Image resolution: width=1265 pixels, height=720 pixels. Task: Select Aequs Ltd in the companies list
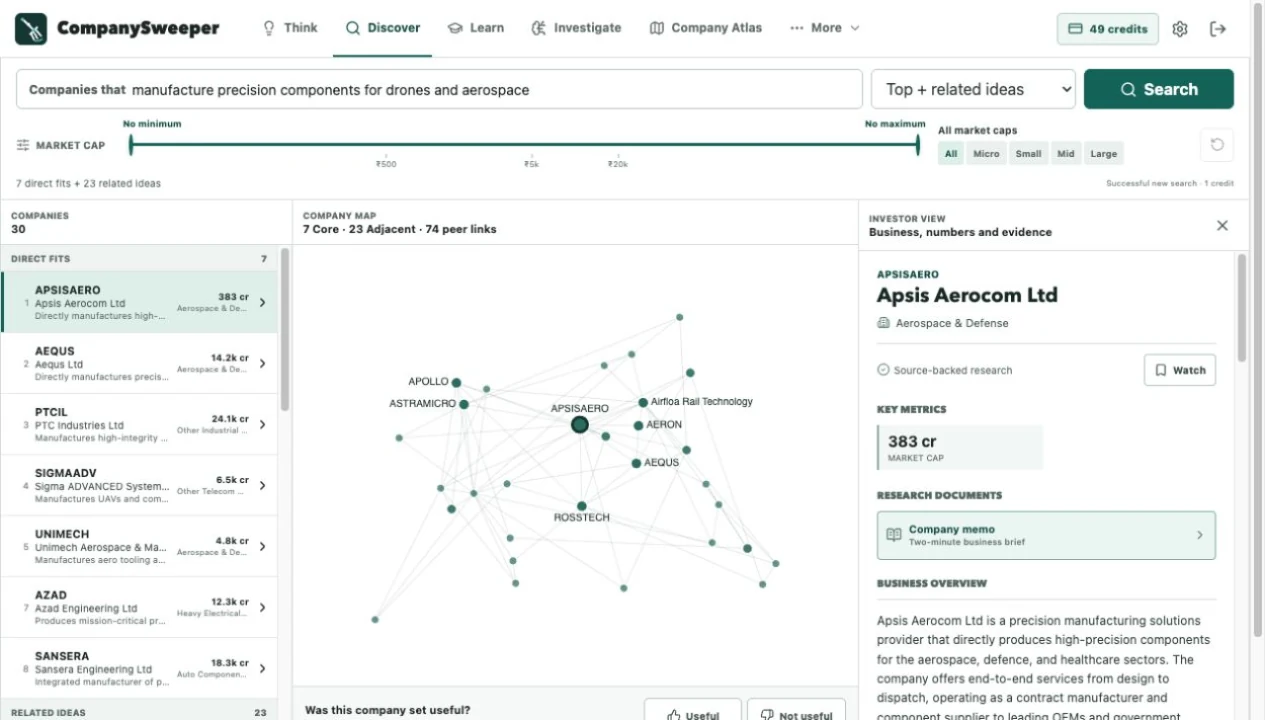click(140, 364)
